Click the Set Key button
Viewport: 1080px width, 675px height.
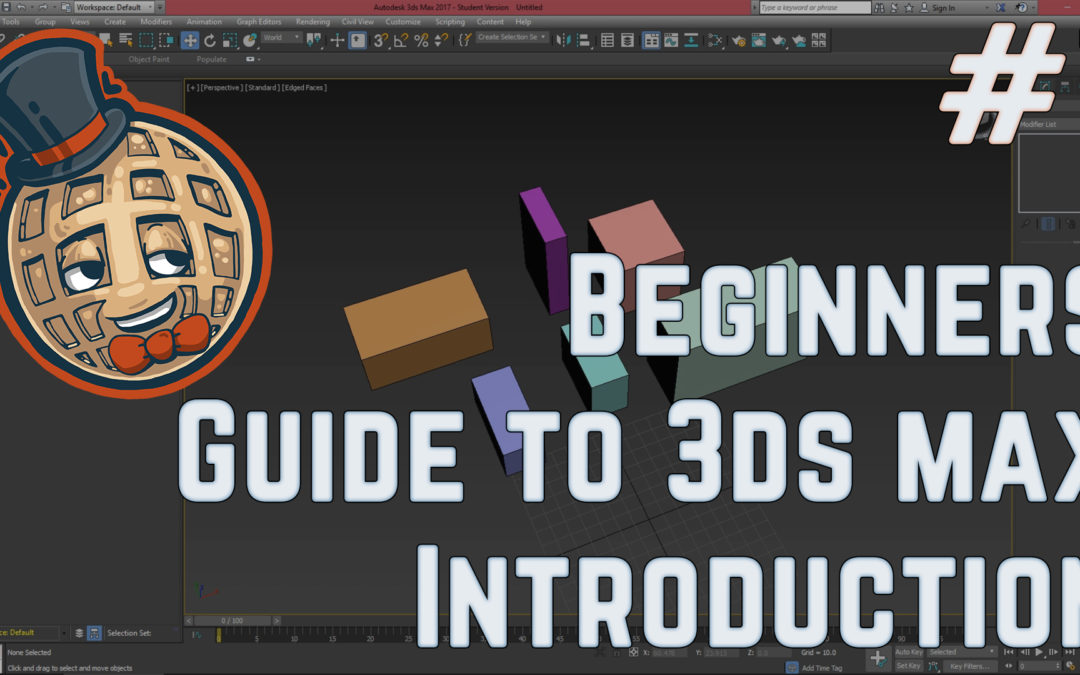(908, 666)
